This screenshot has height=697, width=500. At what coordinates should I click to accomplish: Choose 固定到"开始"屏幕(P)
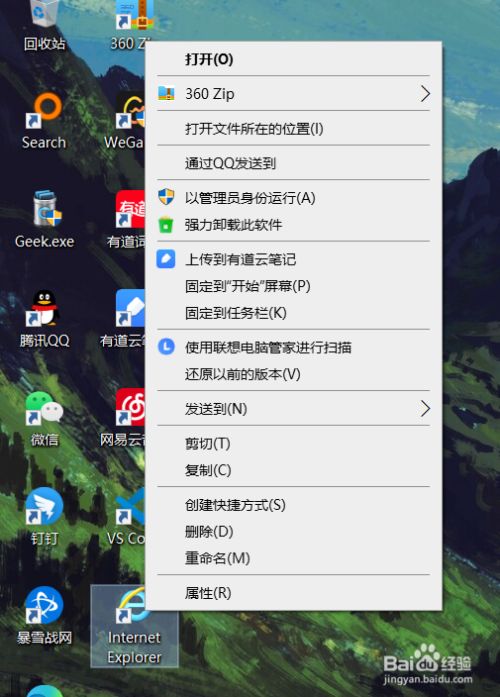point(294,286)
